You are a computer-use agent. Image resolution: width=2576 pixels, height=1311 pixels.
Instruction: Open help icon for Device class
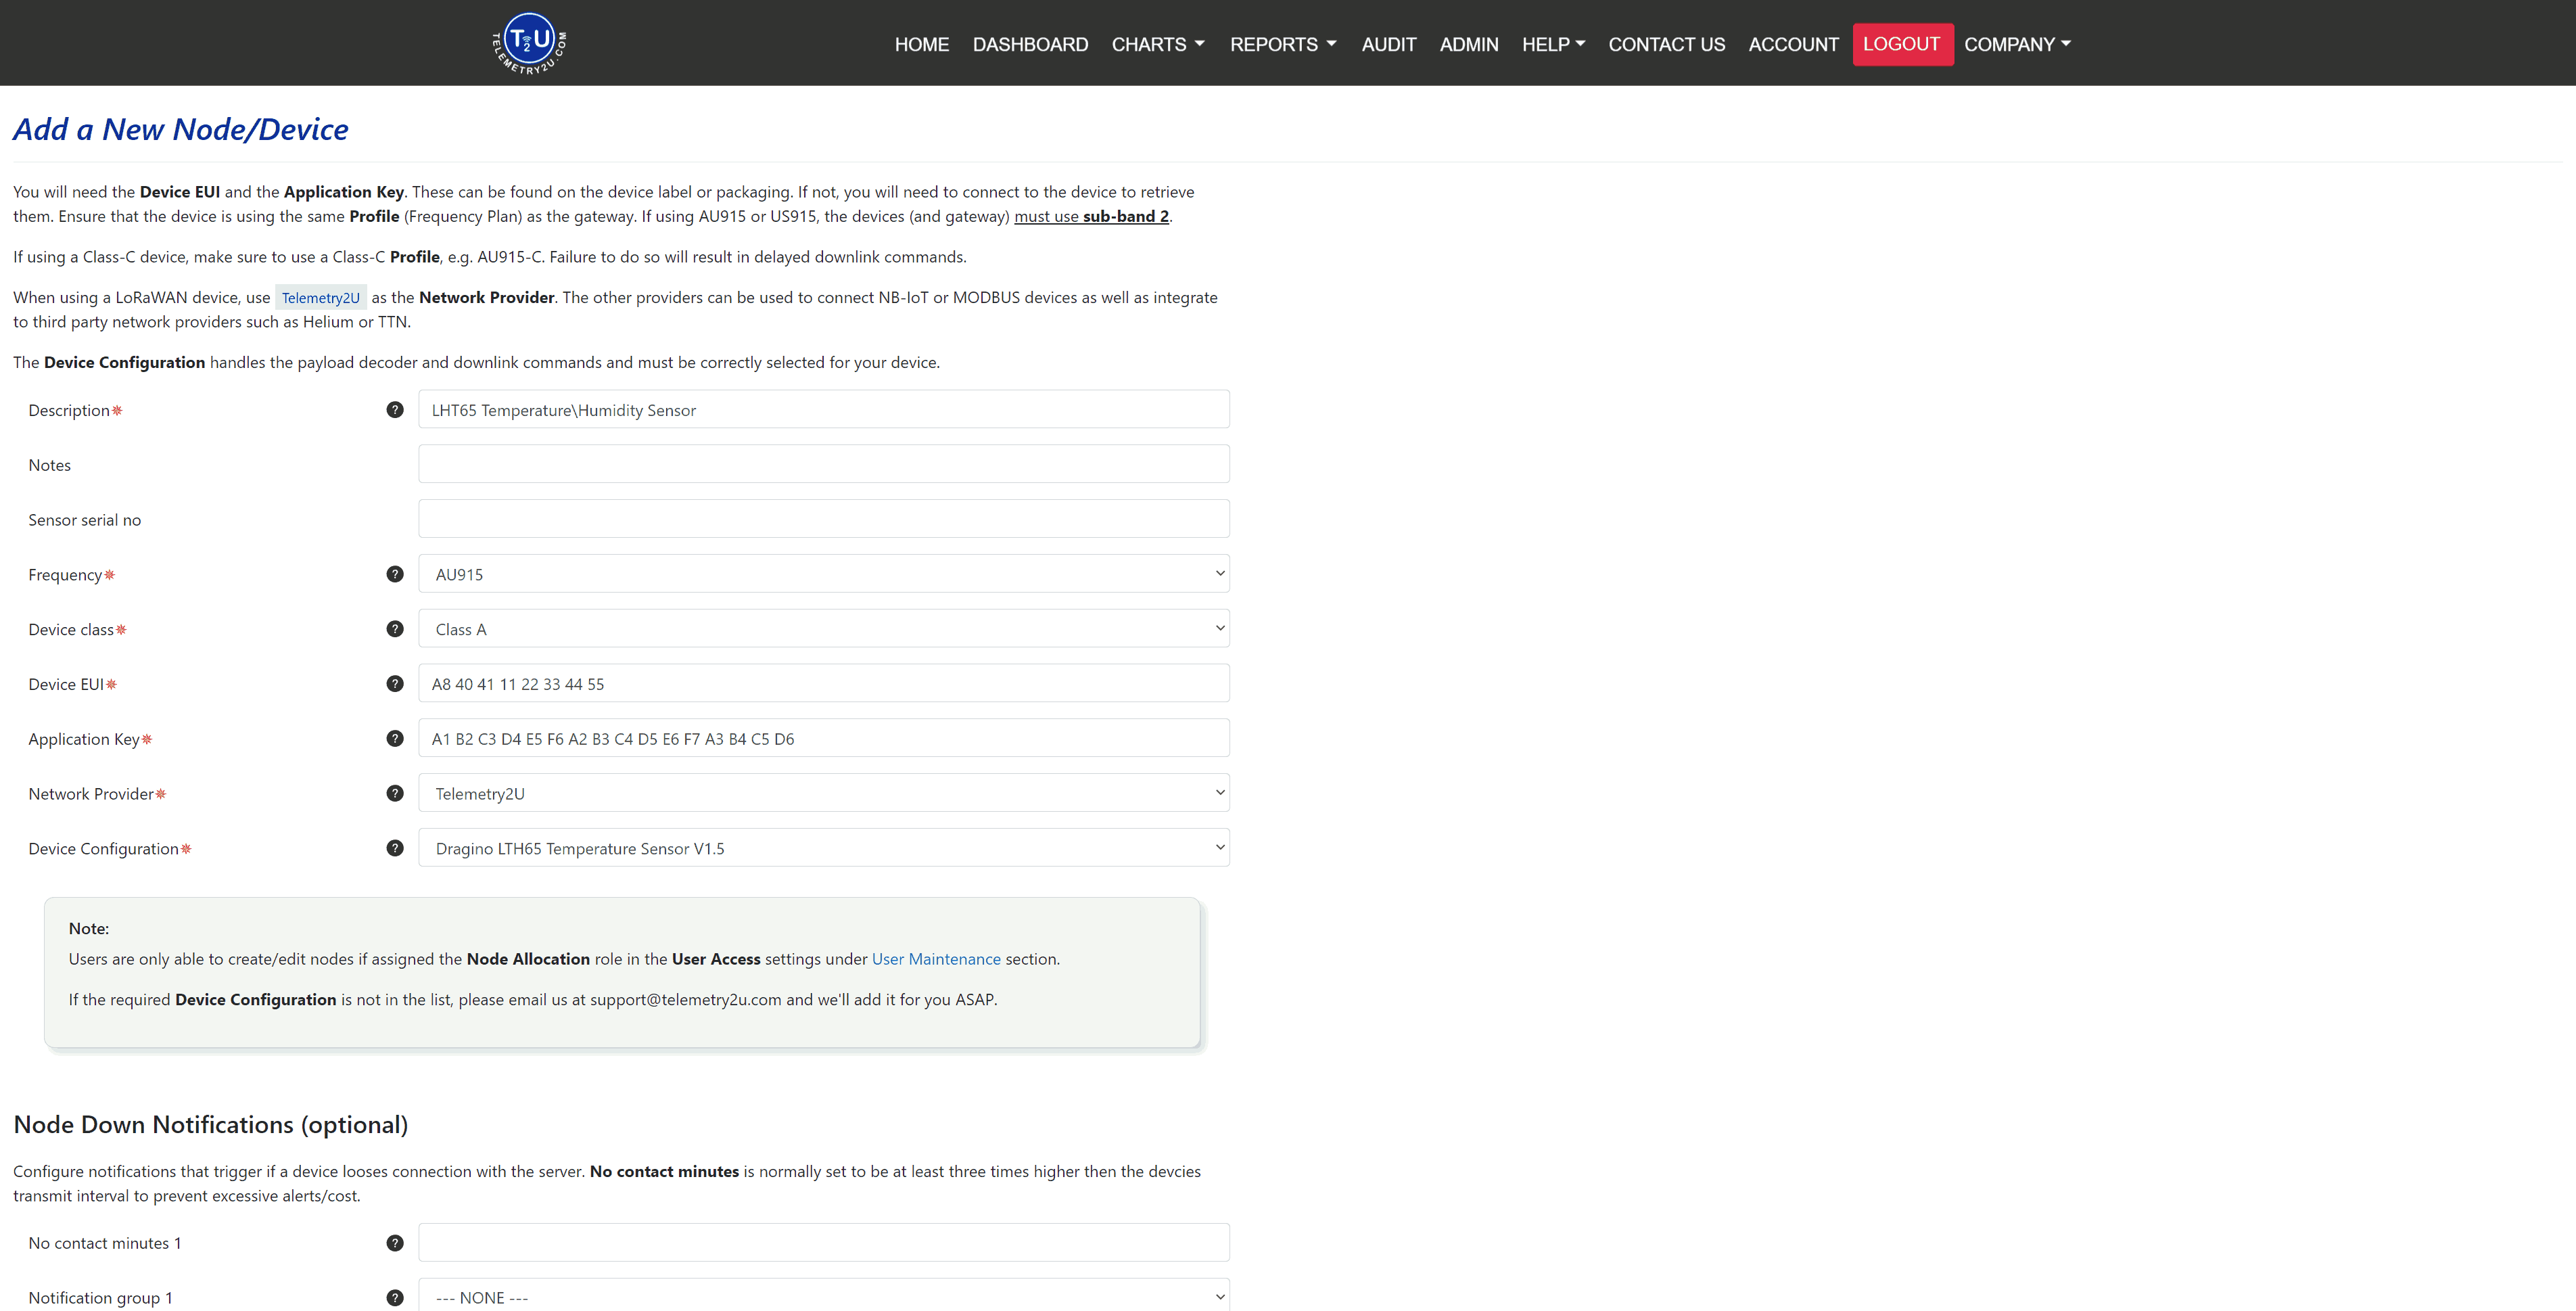395,629
